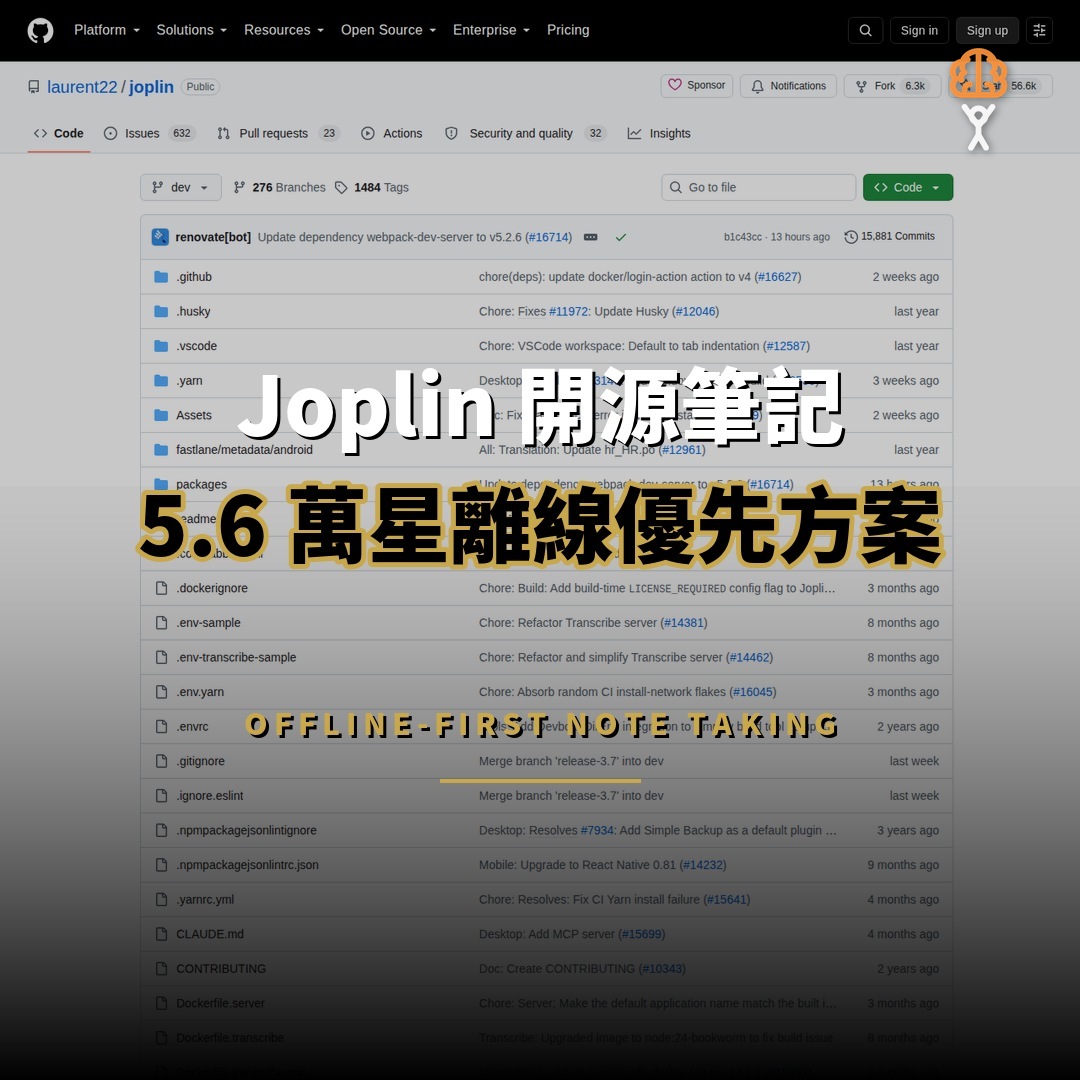
Task: Click the .yarnrc.yml file icon
Action: [x=161, y=900]
